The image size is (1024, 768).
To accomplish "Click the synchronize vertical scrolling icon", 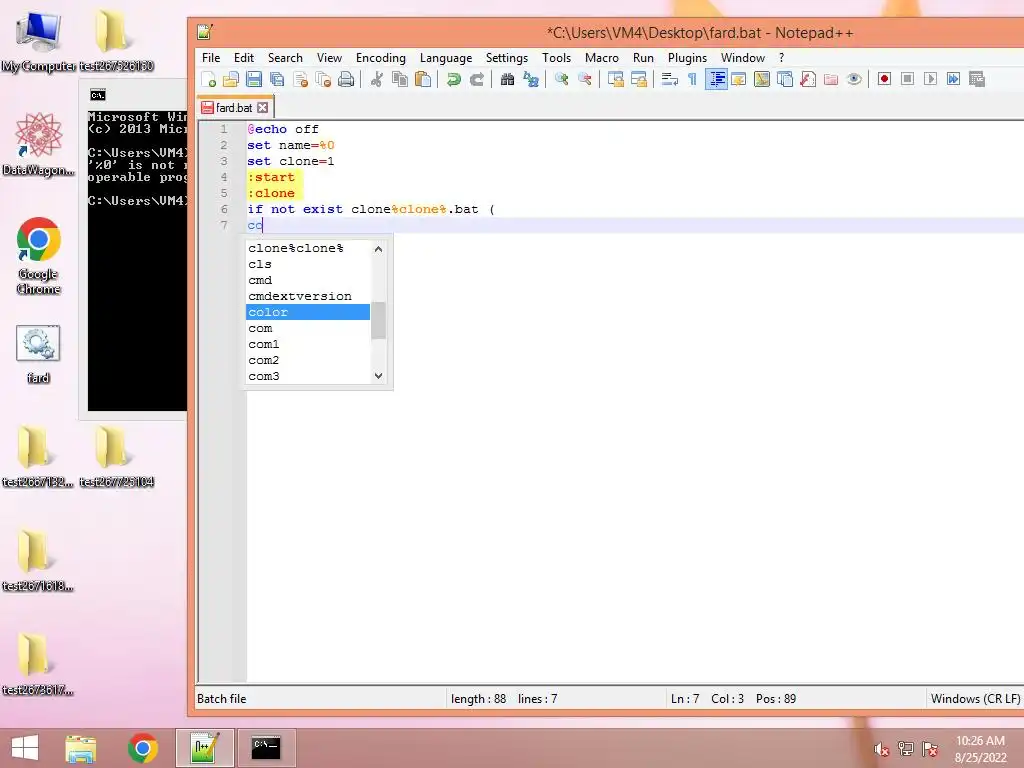I will pyautogui.click(x=615, y=80).
